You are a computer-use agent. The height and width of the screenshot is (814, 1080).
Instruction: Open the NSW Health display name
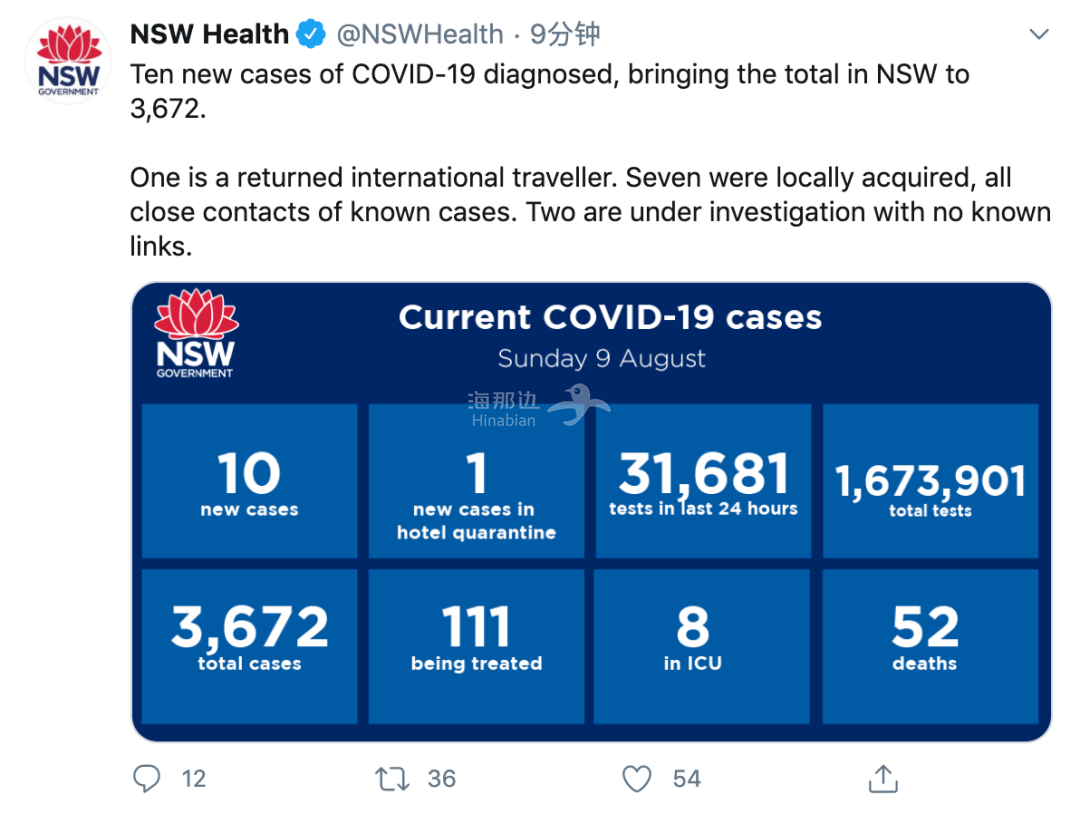[209, 34]
